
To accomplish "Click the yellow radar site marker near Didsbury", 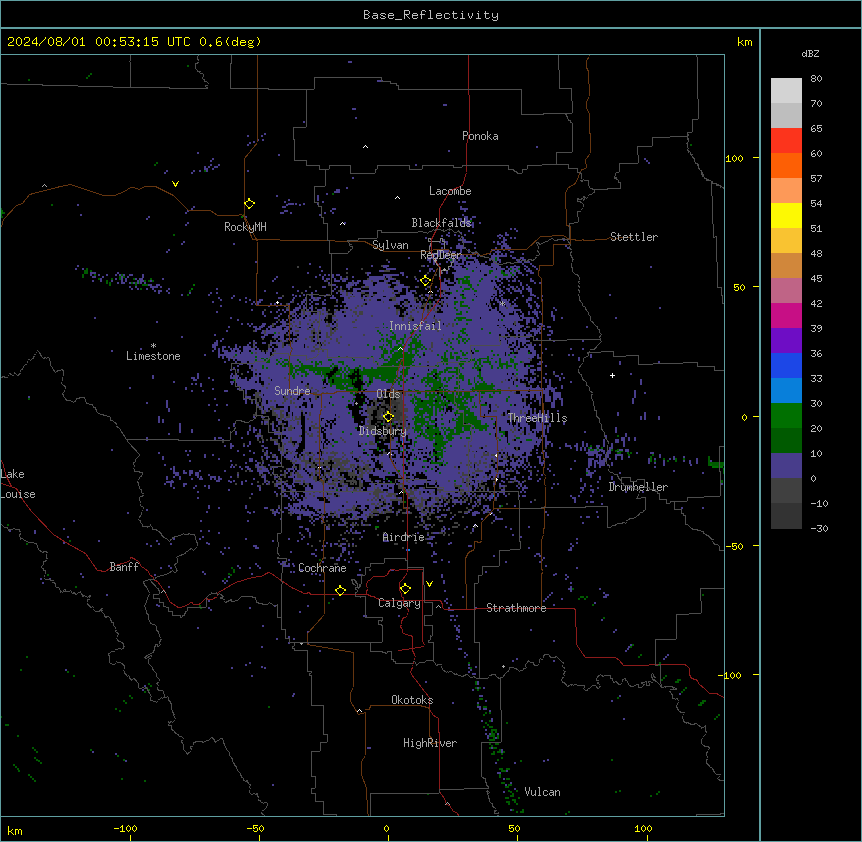I will [388, 417].
